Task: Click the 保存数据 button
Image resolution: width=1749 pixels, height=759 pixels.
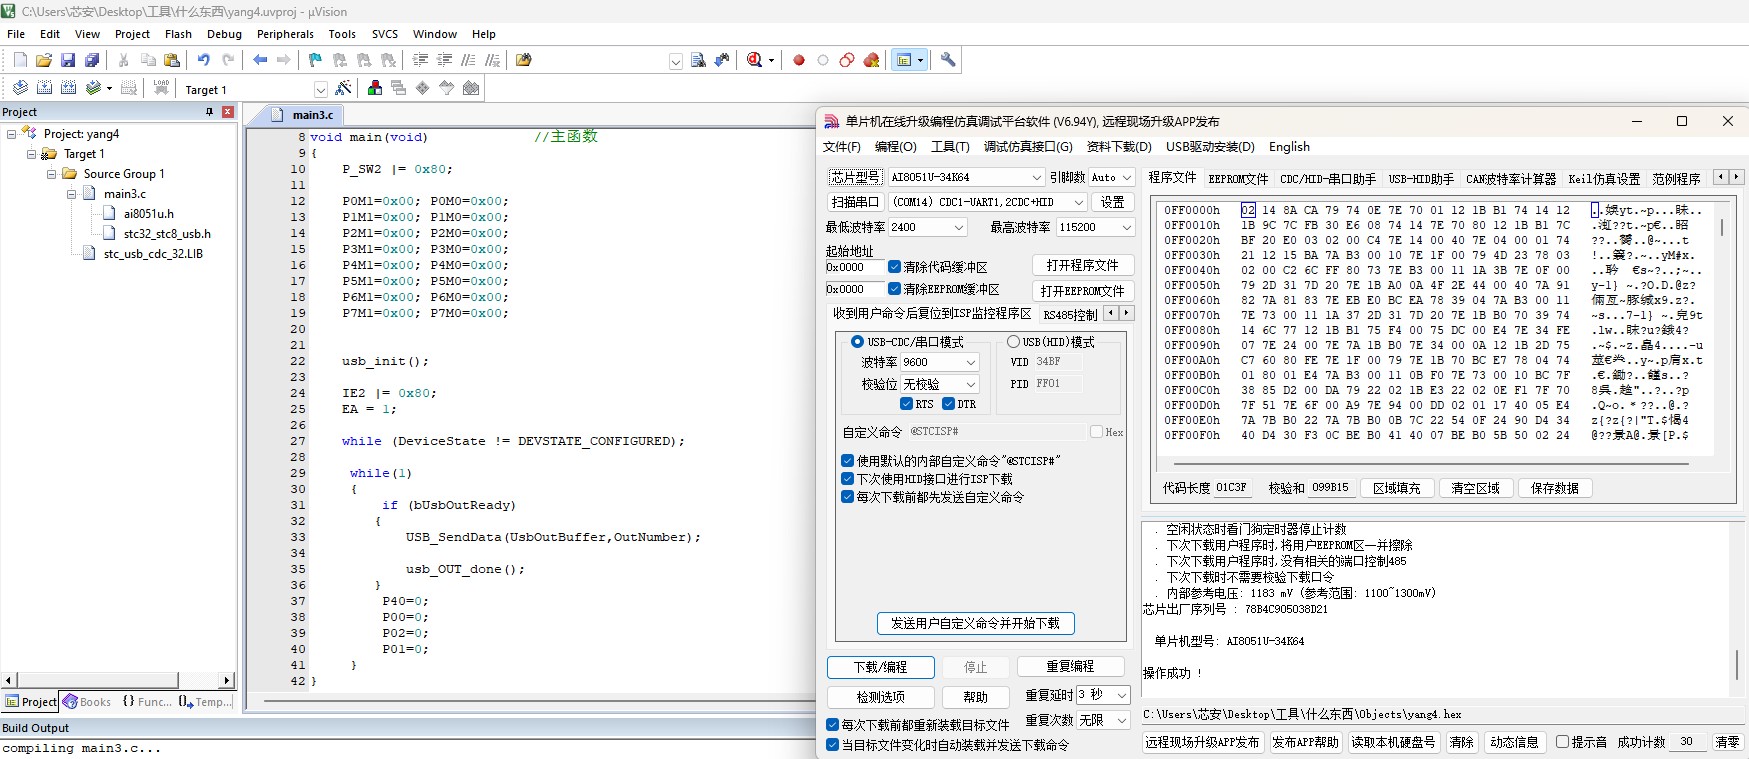Action: pyautogui.click(x=1555, y=488)
